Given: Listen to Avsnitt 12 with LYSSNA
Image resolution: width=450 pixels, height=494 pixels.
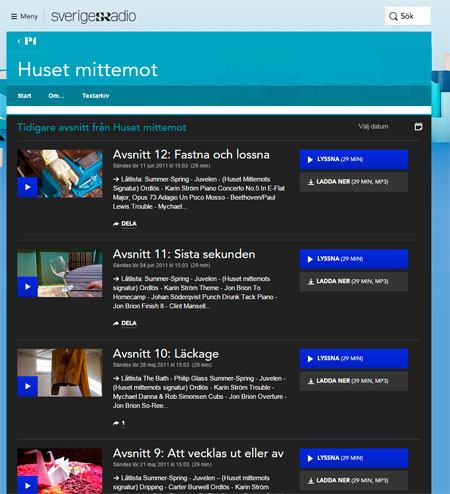Looking at the screenshot, I should pyautogui.click(x=354, y=159).
